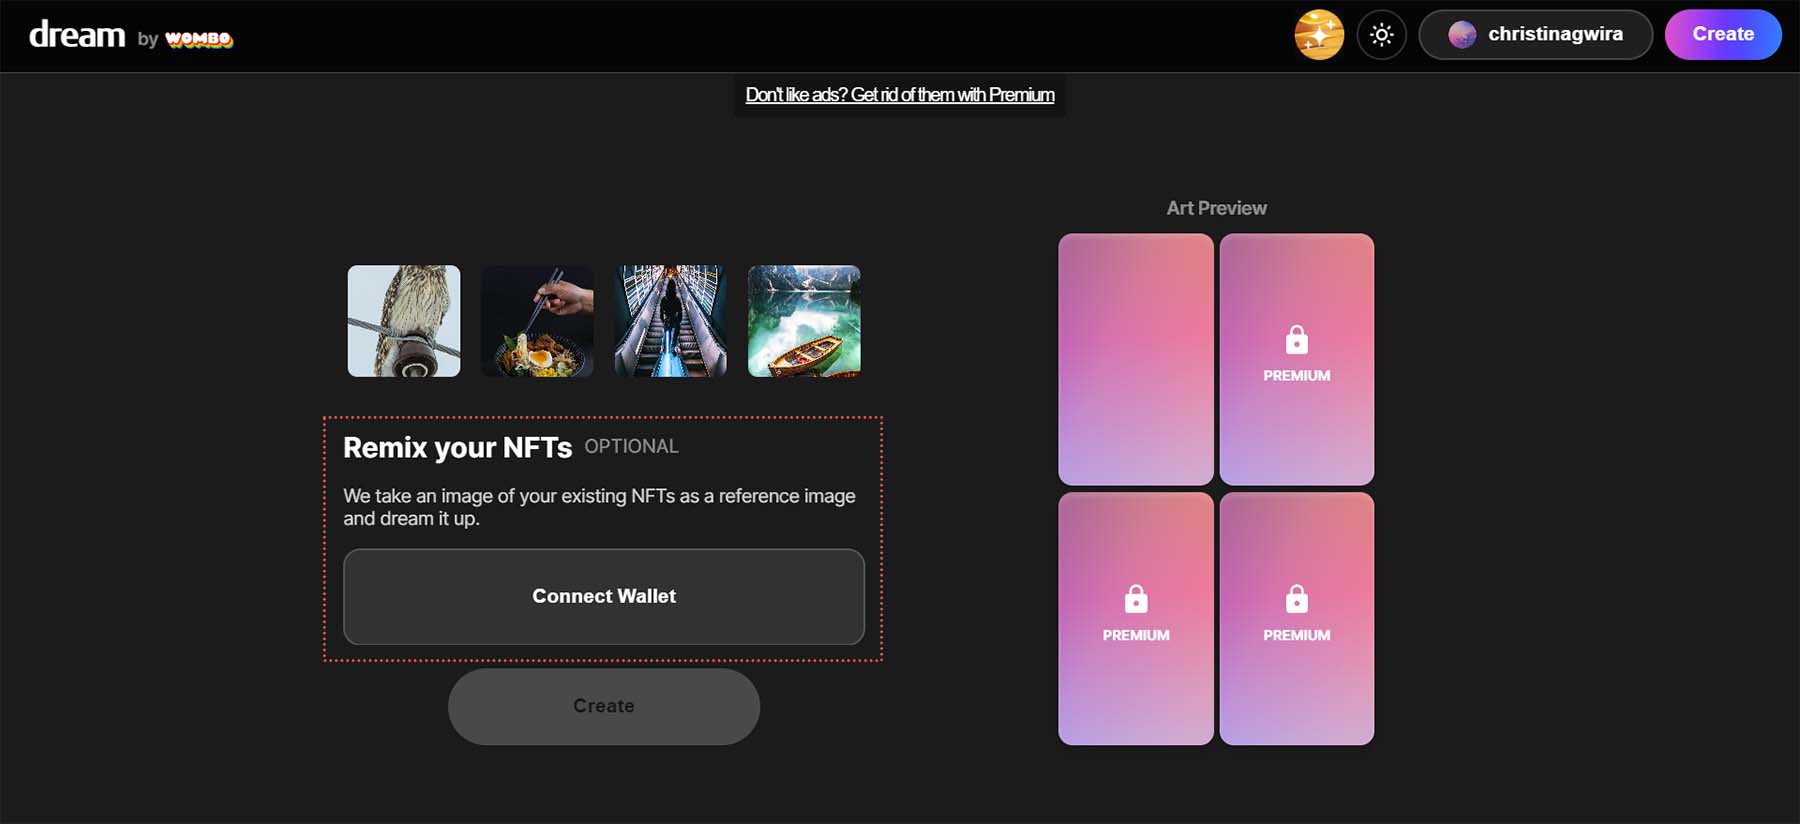Click the 'Remix your NFTs' heading
This screenshot has height=824, width=1800.
pyautogui.click(x=457, y=447)
